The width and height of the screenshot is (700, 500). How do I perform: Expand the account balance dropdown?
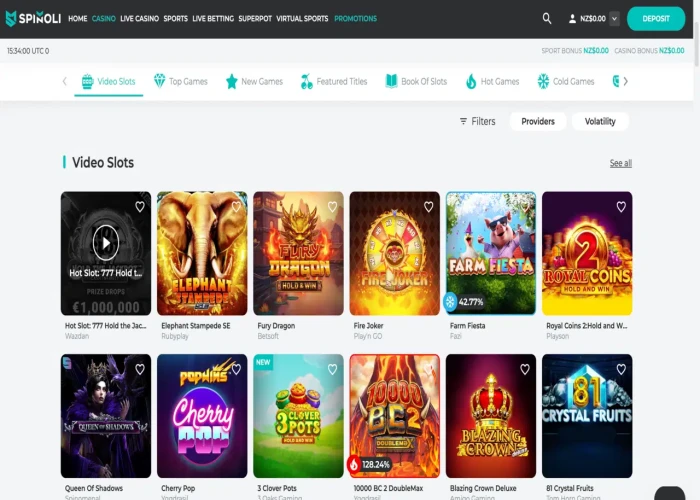(614, 18)
